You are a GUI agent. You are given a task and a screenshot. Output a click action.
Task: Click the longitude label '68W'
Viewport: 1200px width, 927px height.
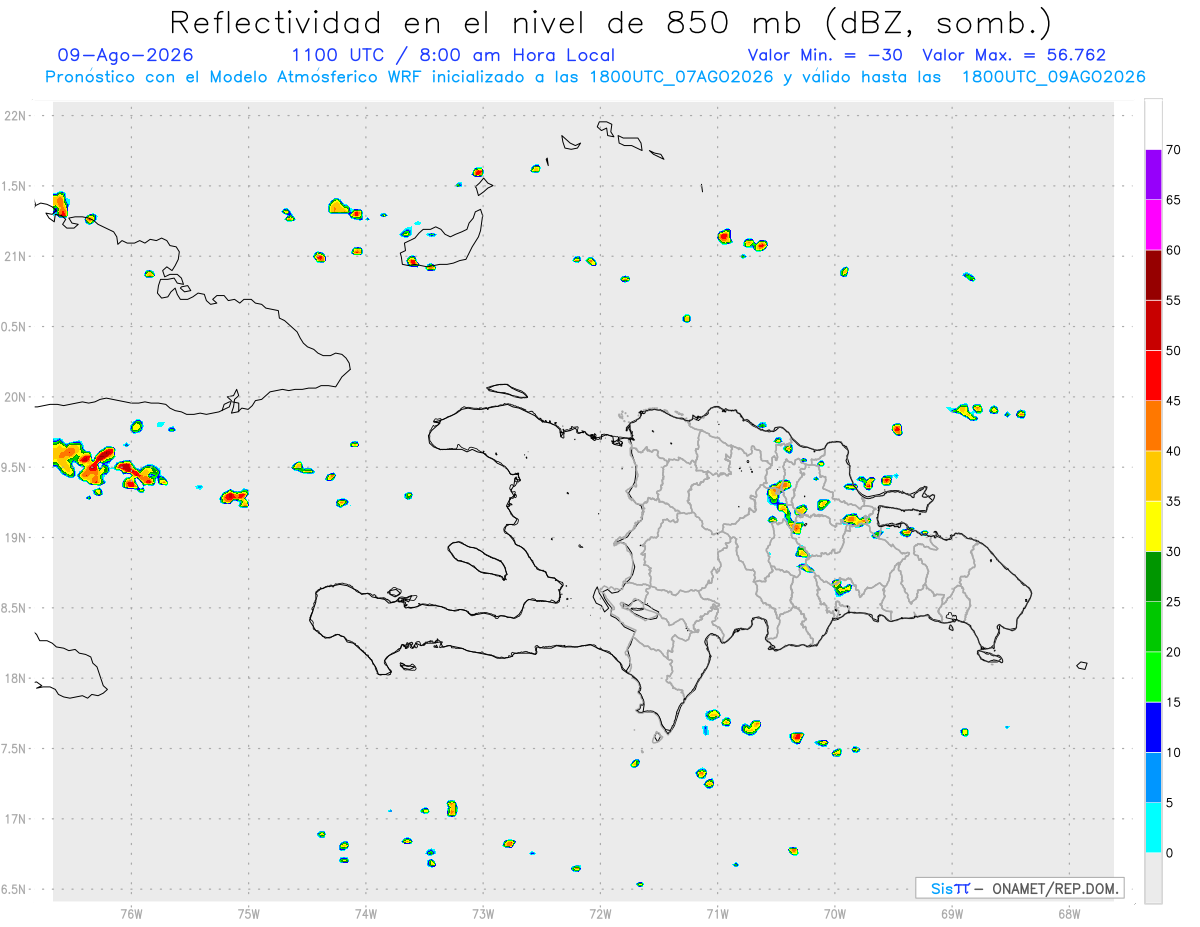(1069, 913)
